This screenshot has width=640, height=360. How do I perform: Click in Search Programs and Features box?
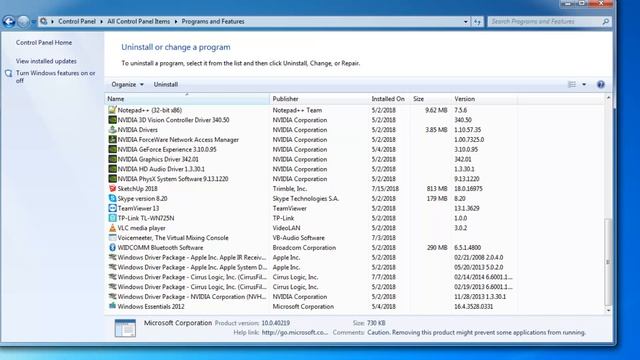click(544, 22)
